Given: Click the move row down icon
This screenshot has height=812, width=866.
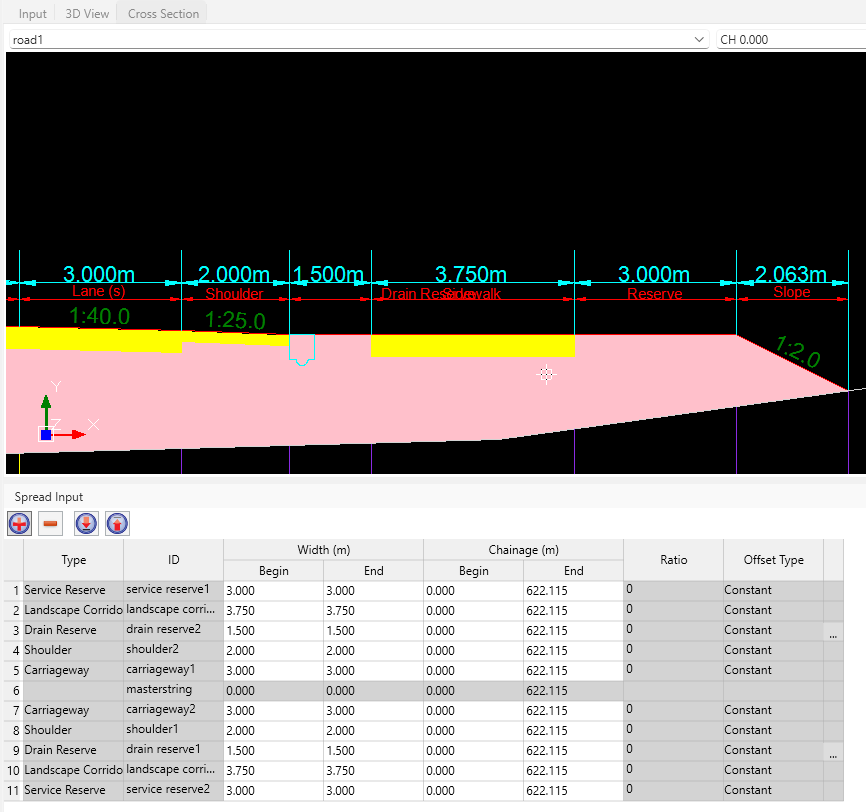Looking at the screenshot, I should tap(86, 523).
